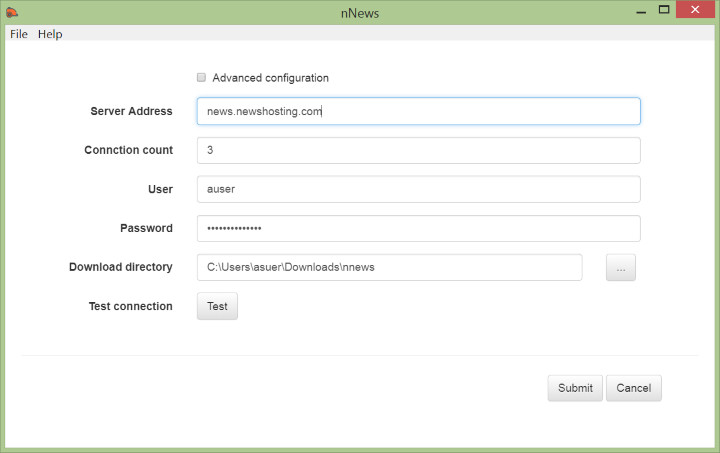720x453 pixels.
Task: Minimize the nNews window
Action: coord(641,10)
